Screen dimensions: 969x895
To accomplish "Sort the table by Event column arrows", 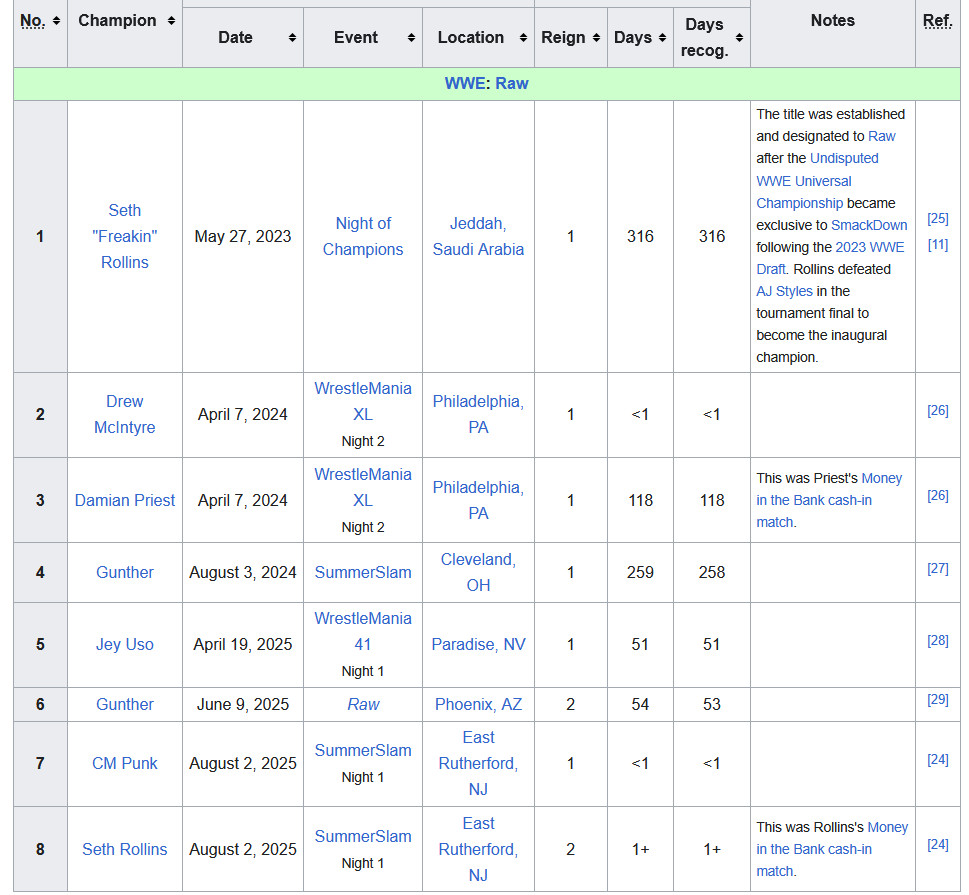I will [x=411, y=38].
